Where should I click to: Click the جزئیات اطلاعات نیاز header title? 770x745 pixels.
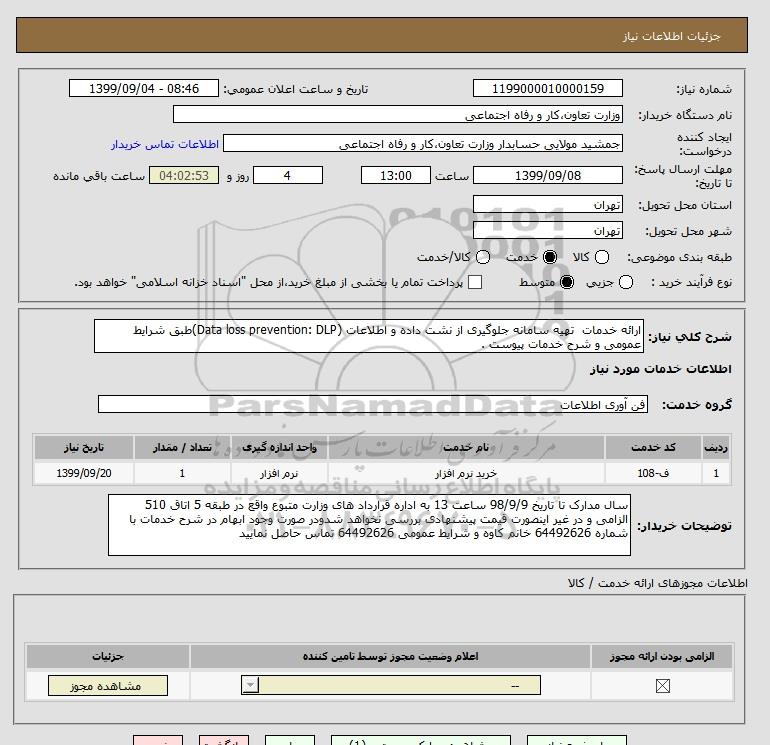pos(671,36)
